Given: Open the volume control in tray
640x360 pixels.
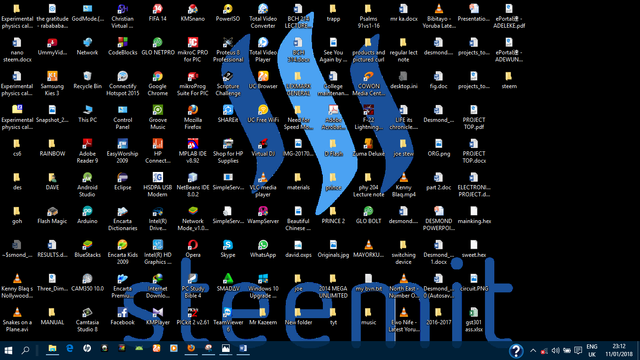Looking at the screenshot, I should 555,351.
